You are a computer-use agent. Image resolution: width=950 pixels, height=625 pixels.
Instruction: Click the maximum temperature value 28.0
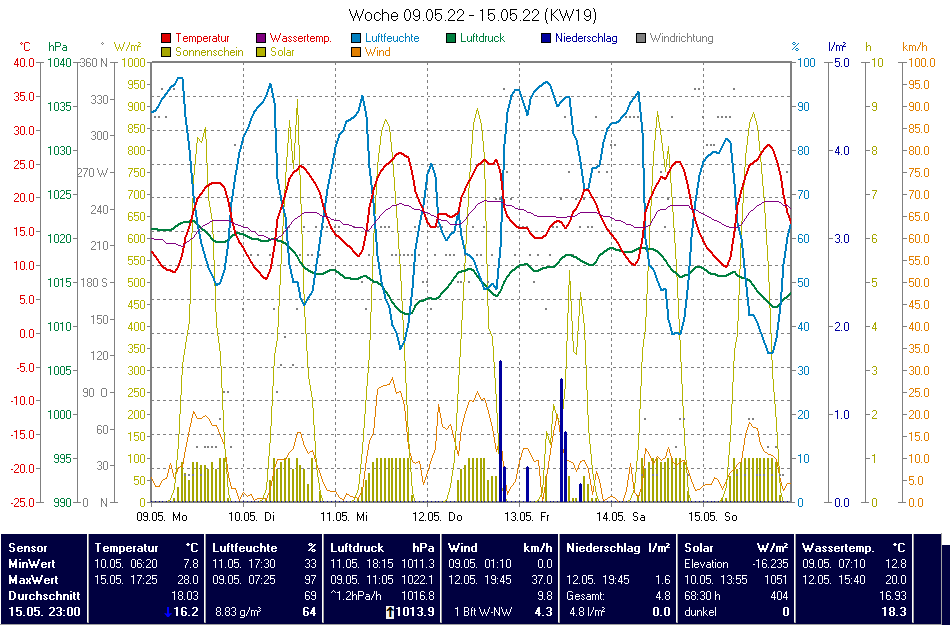(188, 580)
